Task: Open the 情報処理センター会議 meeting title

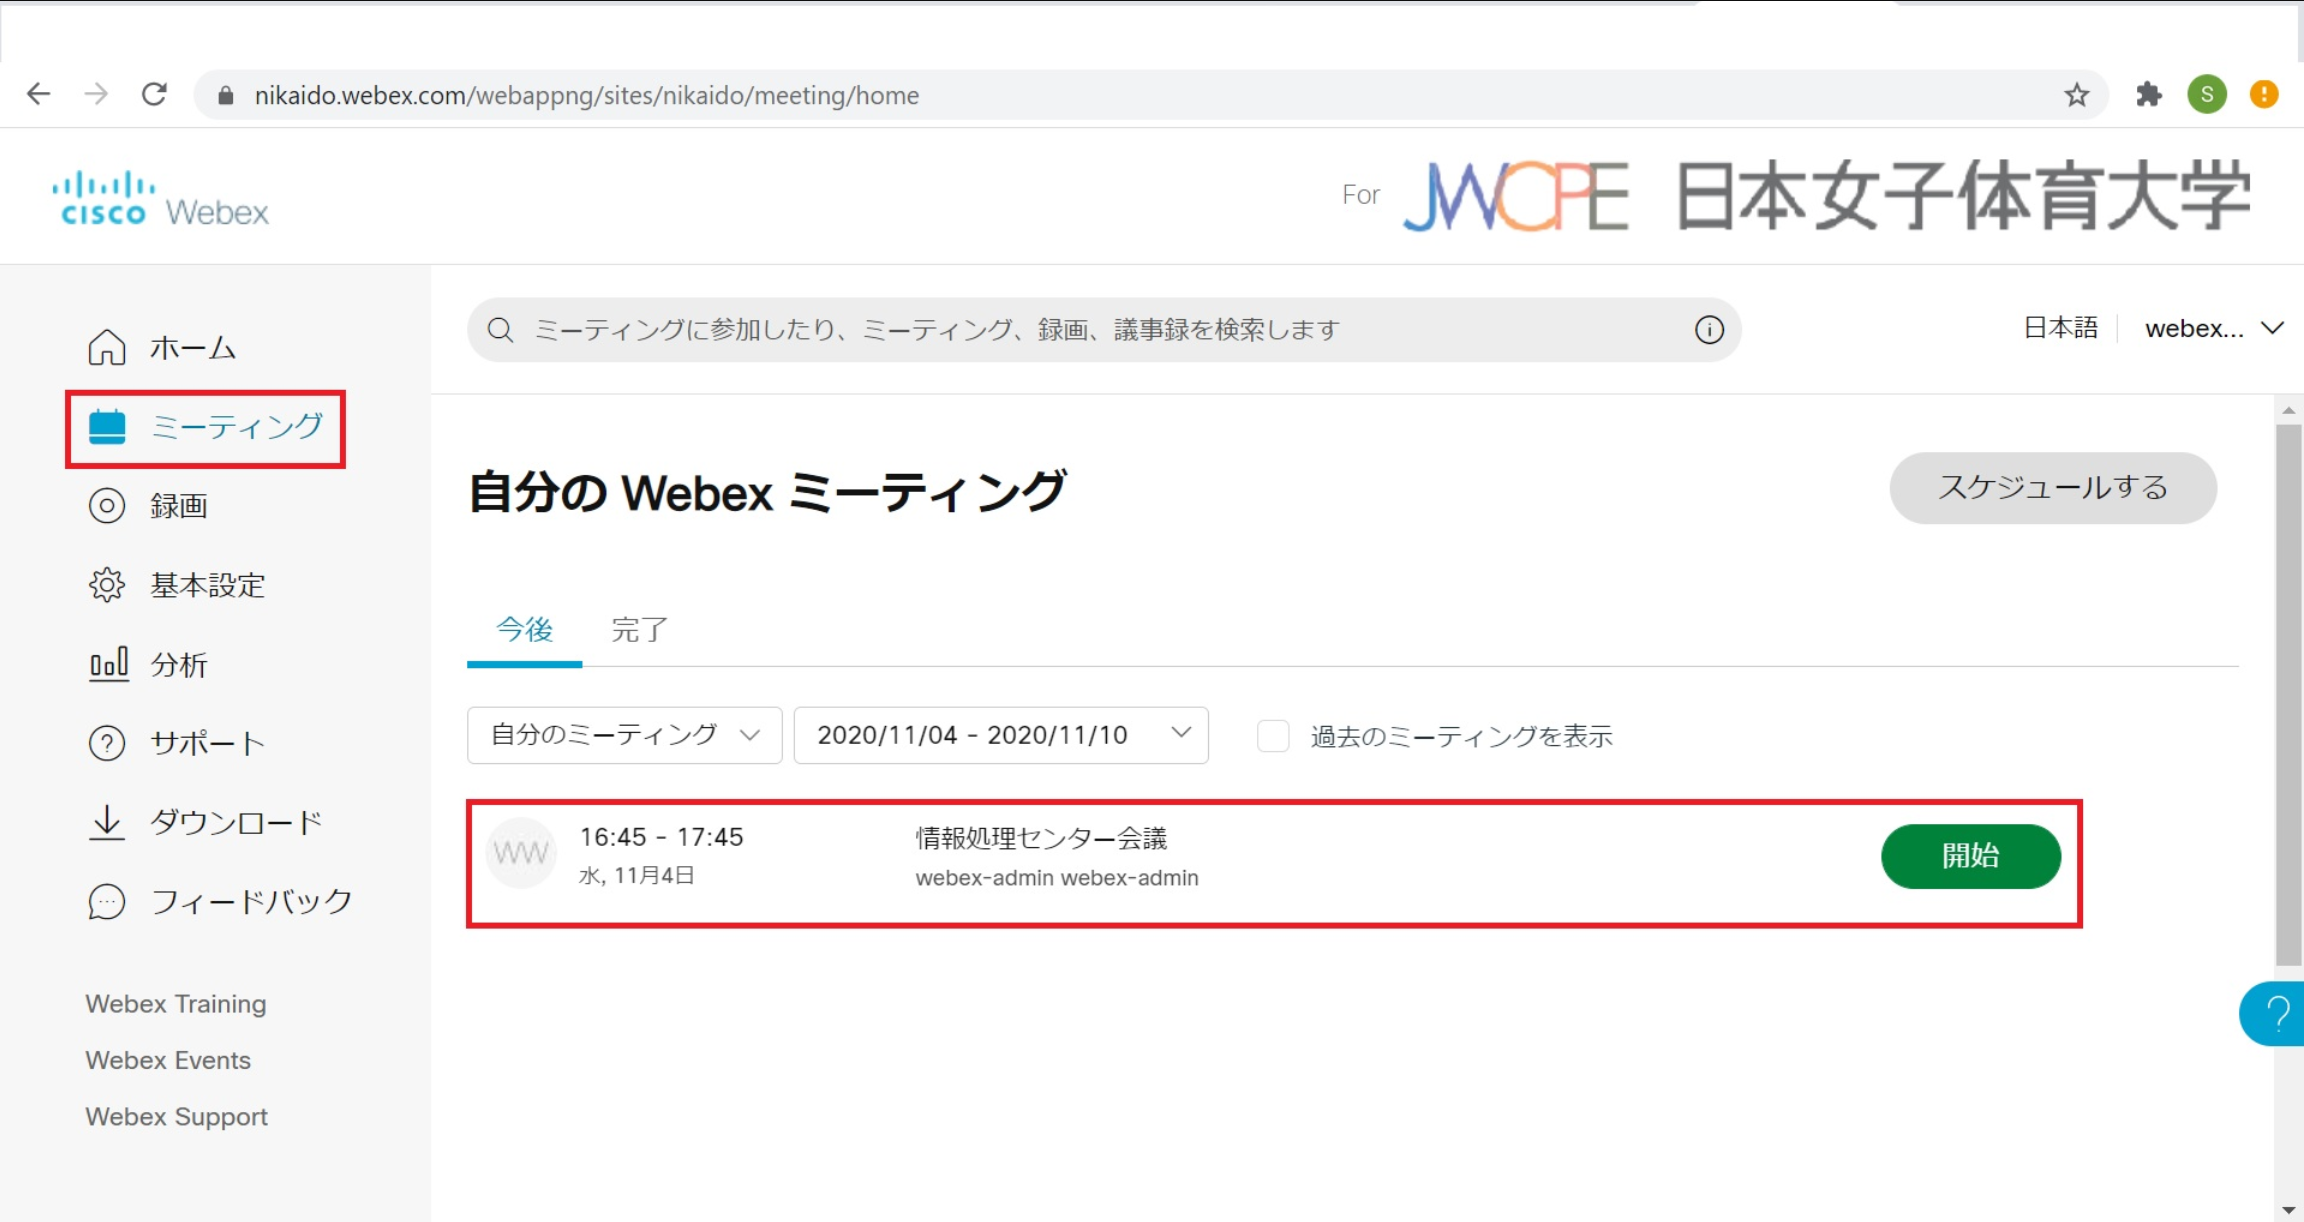Action: (x=1042, y=838)
